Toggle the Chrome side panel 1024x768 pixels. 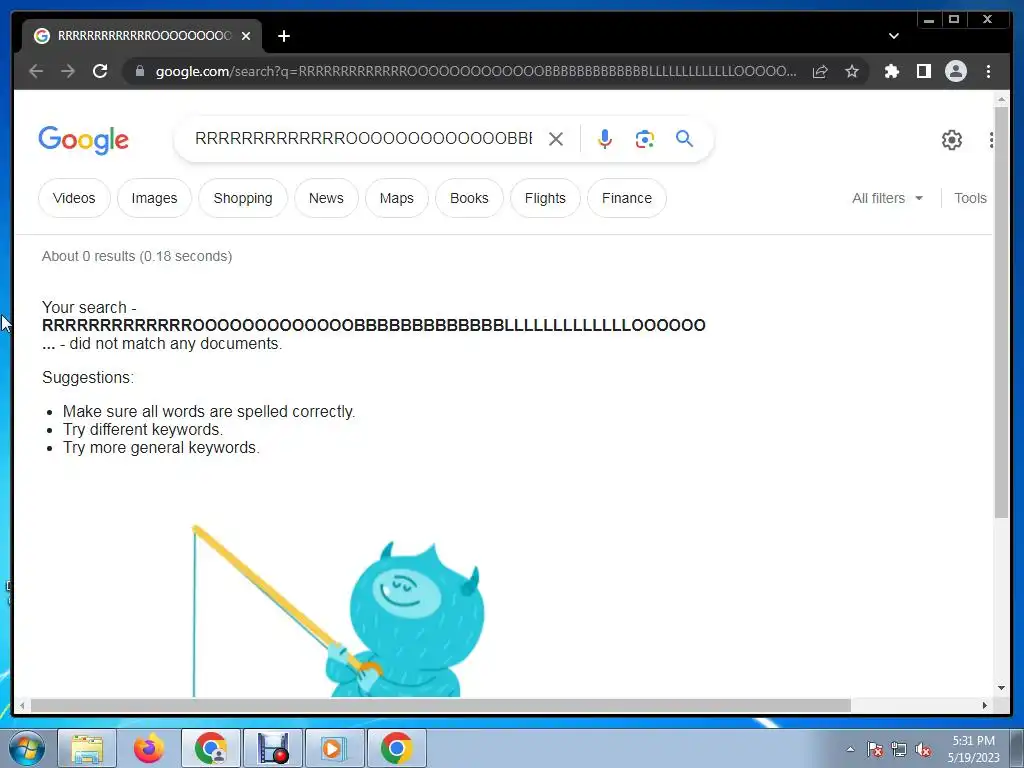(x=923, y=71)
